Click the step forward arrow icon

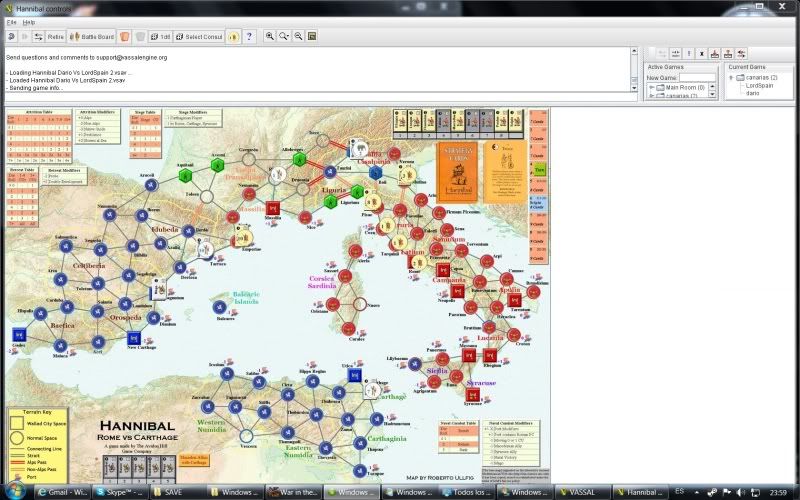point(24,36)
